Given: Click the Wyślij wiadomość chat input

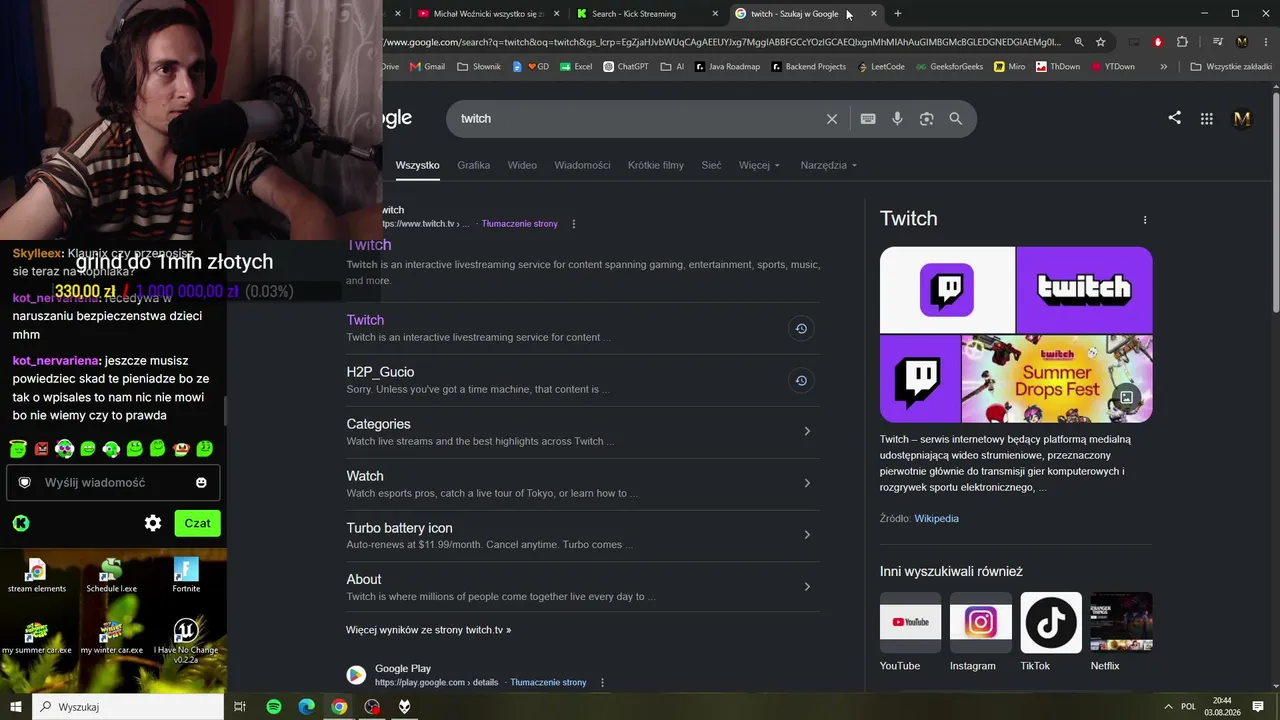Looking at the screenshot, I should (x=113, y=483).
